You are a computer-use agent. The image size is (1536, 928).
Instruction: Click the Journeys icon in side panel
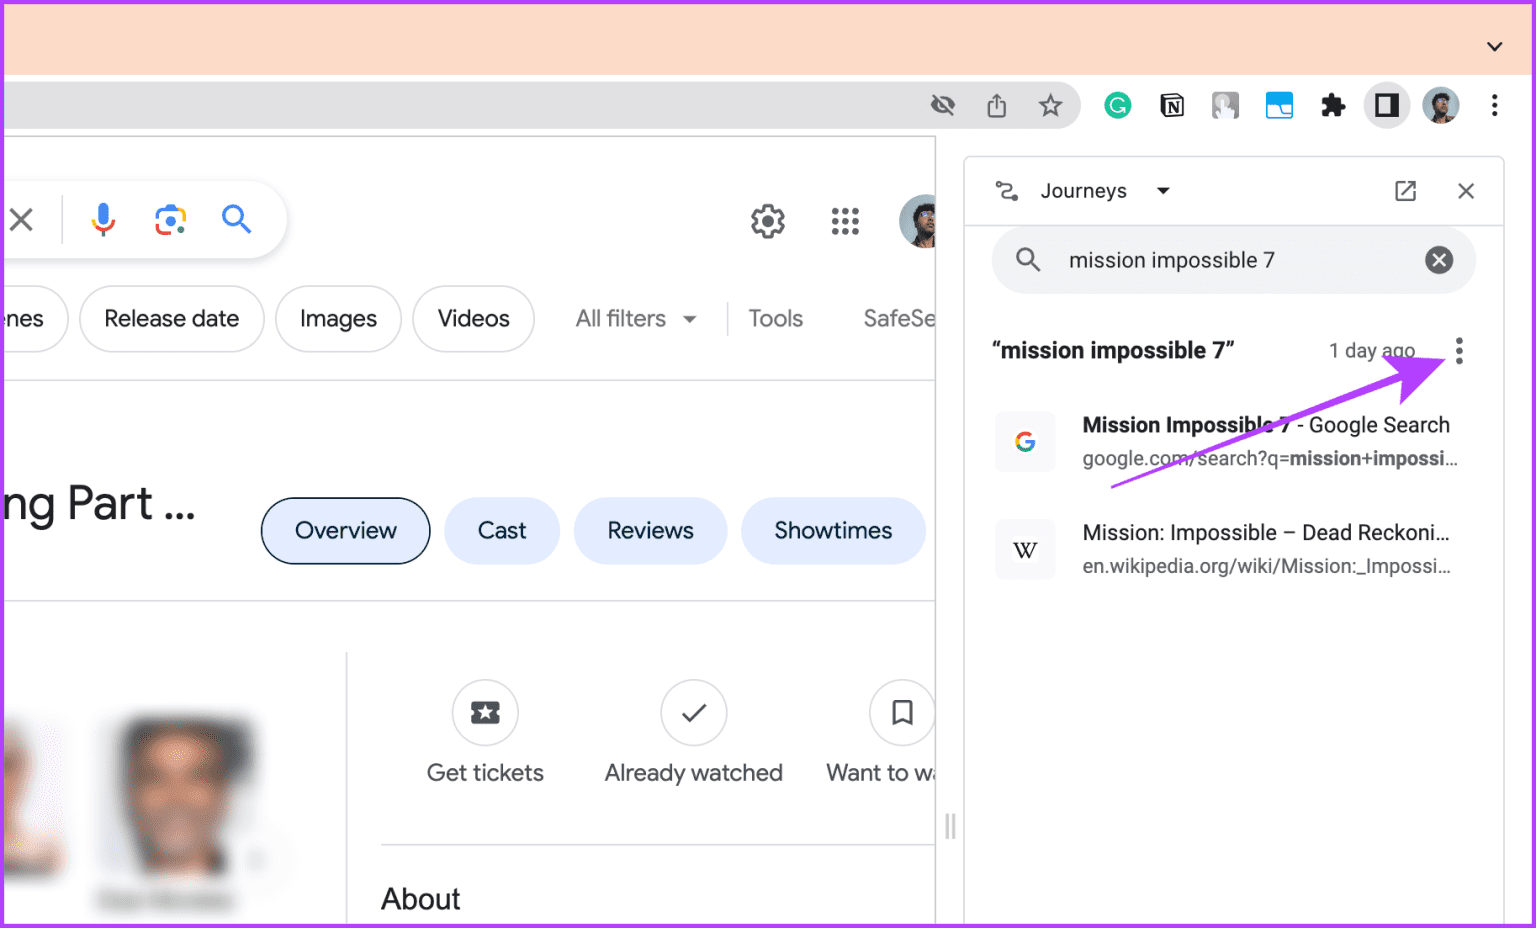point(1007,191)
